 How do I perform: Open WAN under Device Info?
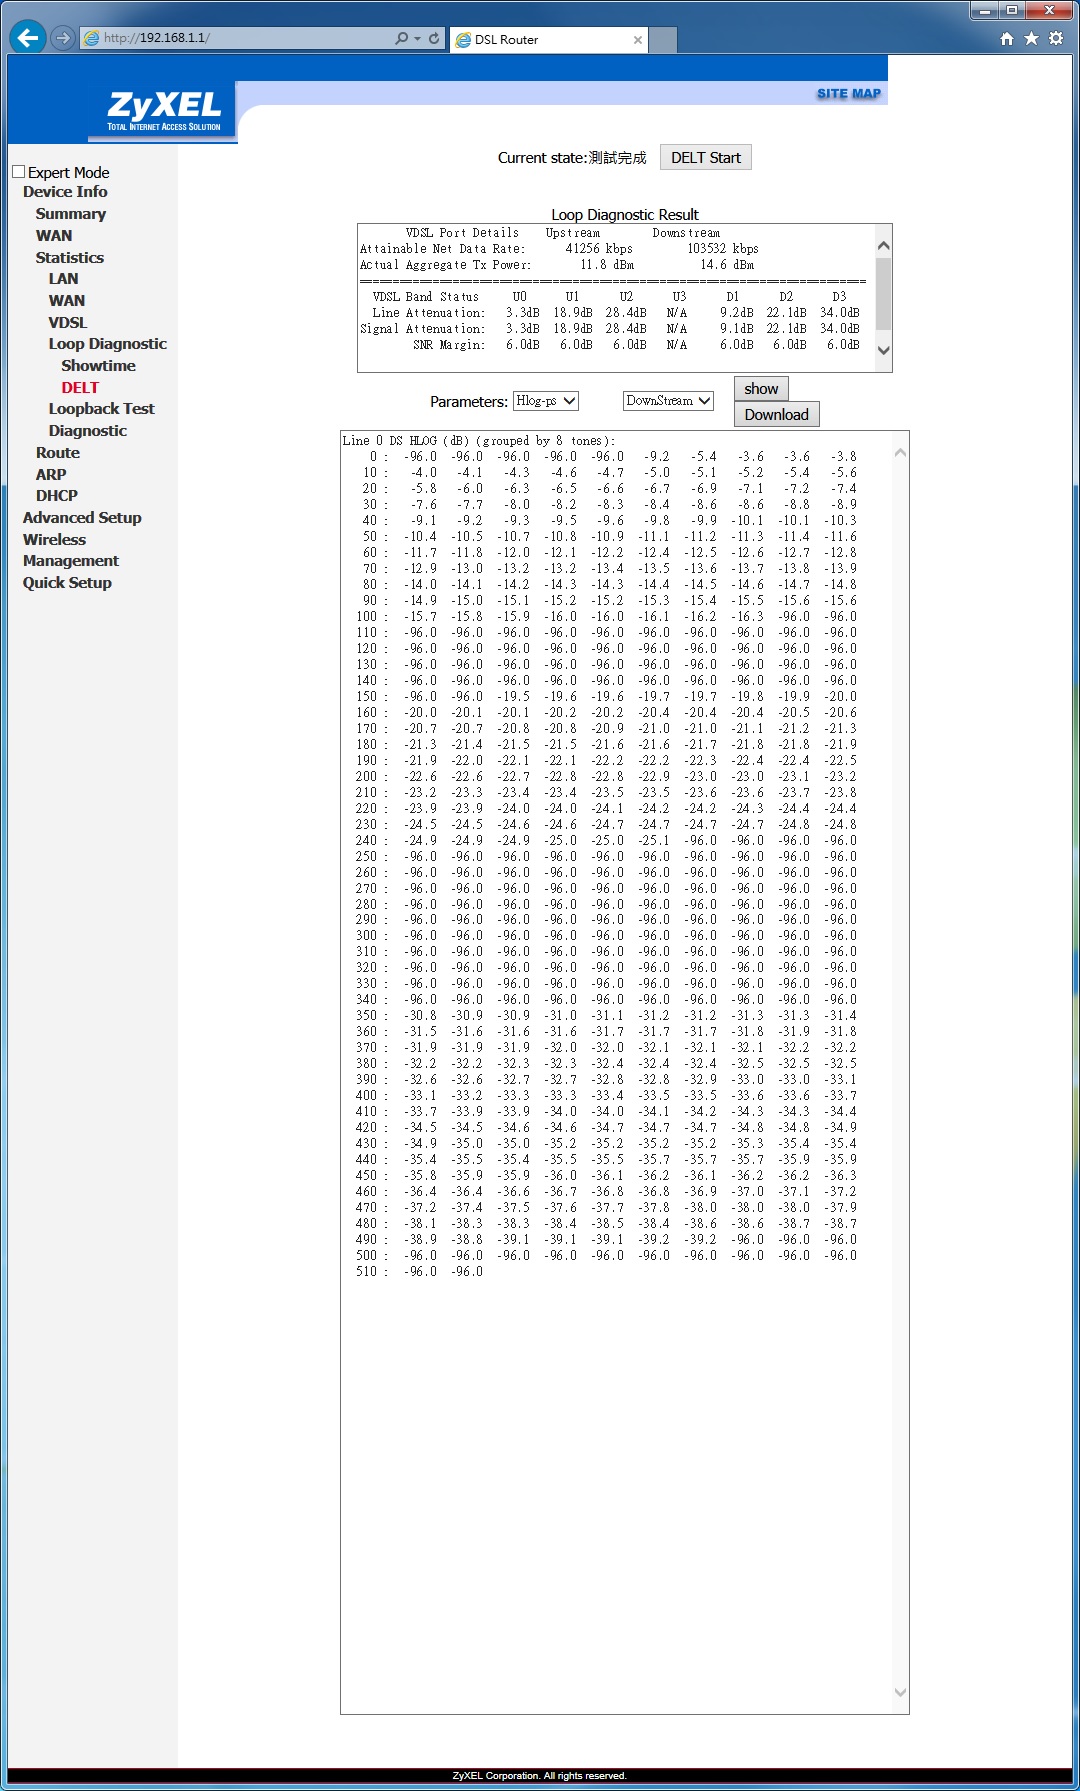54,236
